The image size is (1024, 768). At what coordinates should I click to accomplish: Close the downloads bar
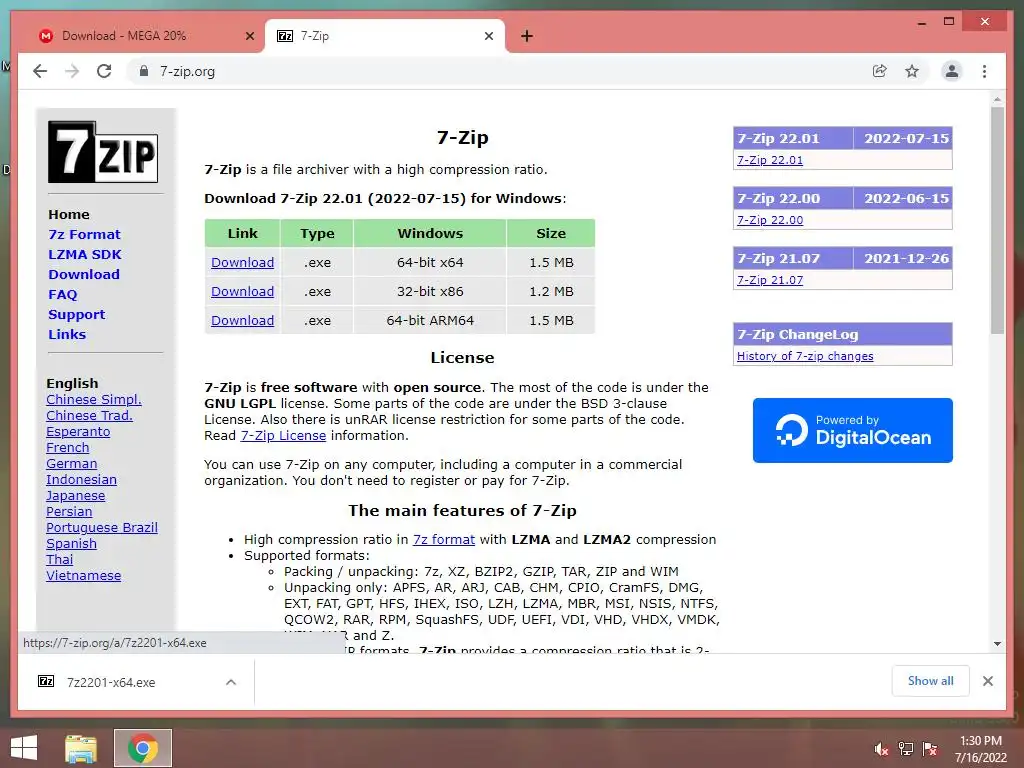(987, 681)
